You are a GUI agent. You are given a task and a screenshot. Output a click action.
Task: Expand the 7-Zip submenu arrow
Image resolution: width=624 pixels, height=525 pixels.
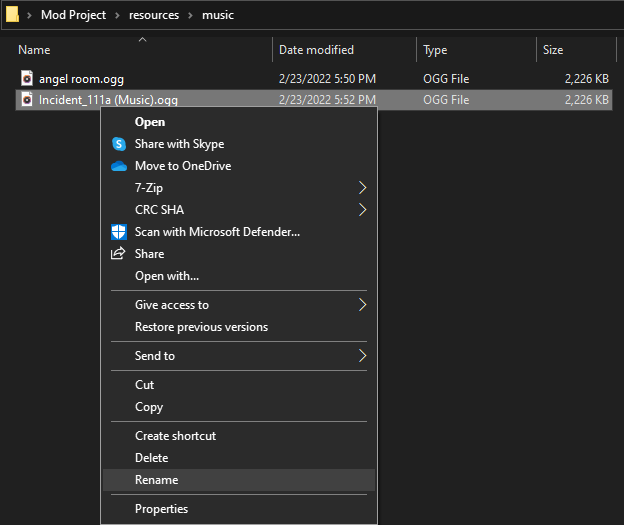coord(362,188)
